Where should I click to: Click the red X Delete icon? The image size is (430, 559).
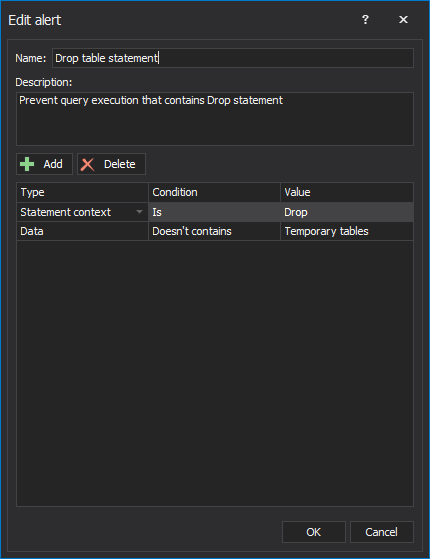click(87, 165)
